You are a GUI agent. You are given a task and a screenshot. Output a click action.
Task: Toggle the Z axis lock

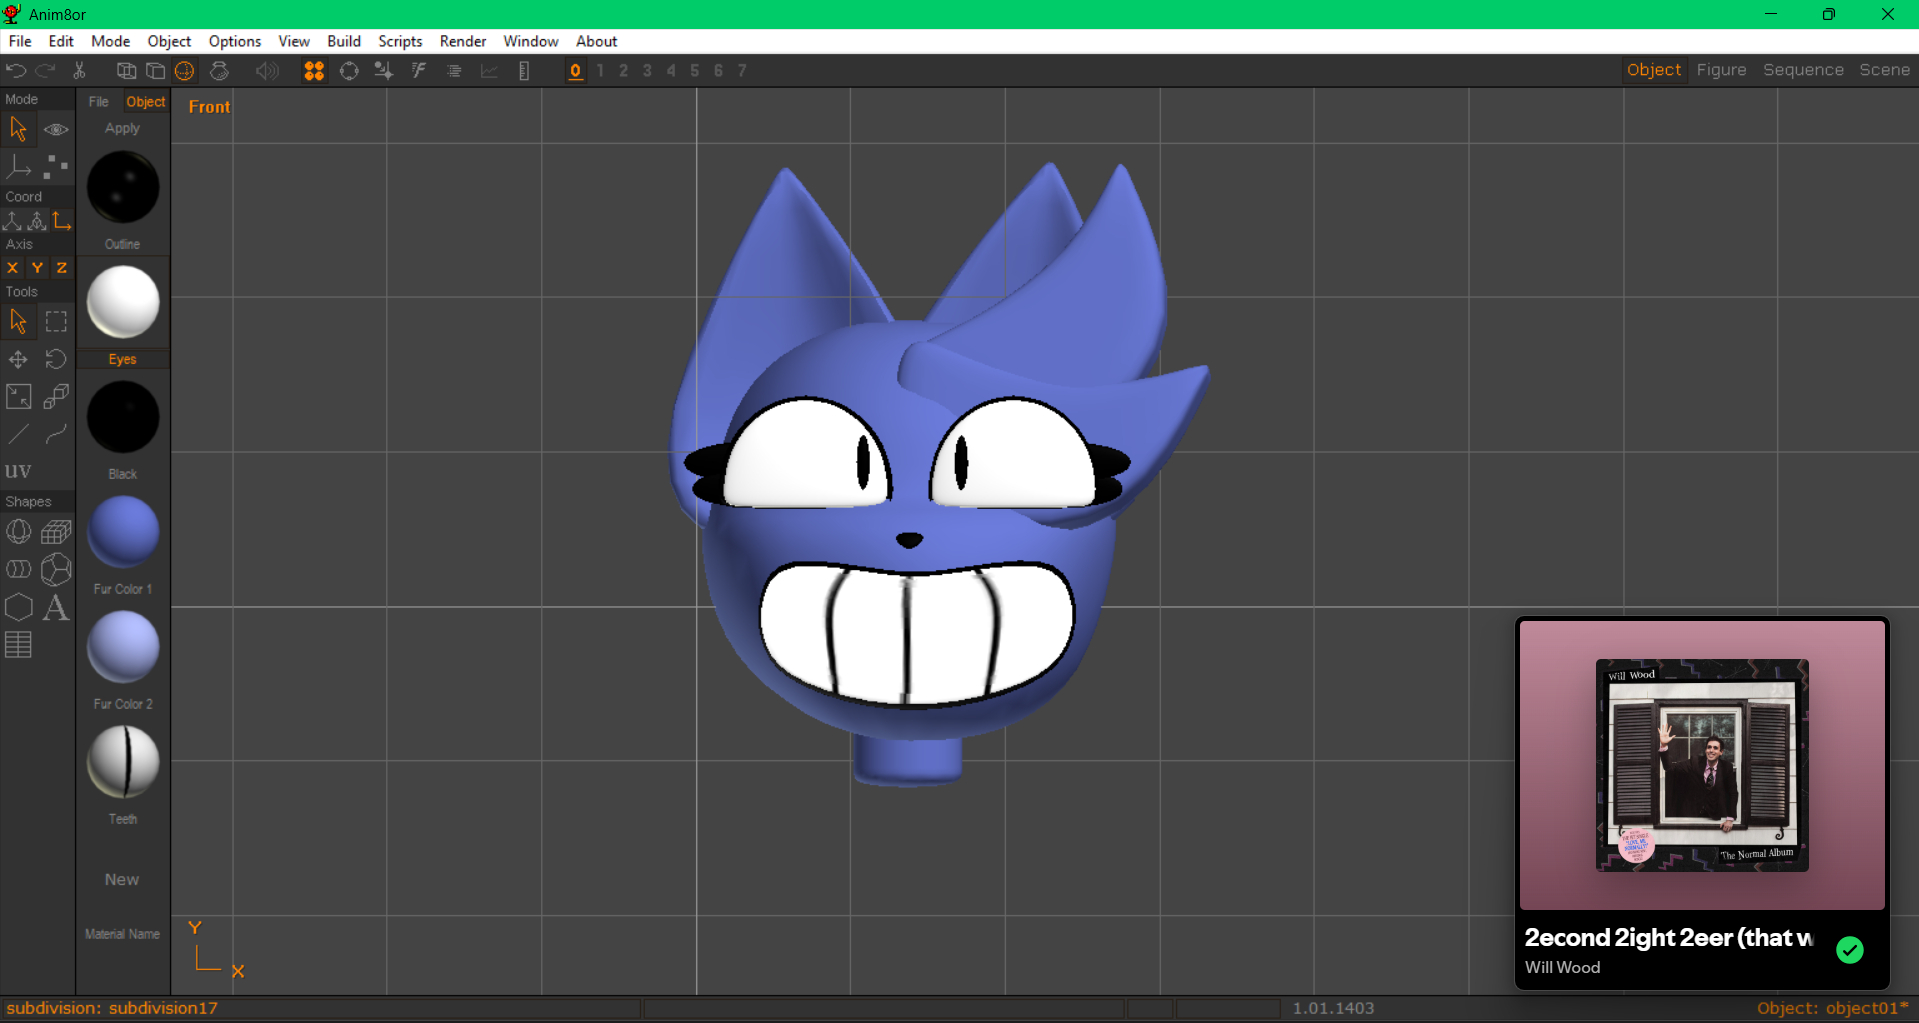pyautogui.click(x=62, y=268)
